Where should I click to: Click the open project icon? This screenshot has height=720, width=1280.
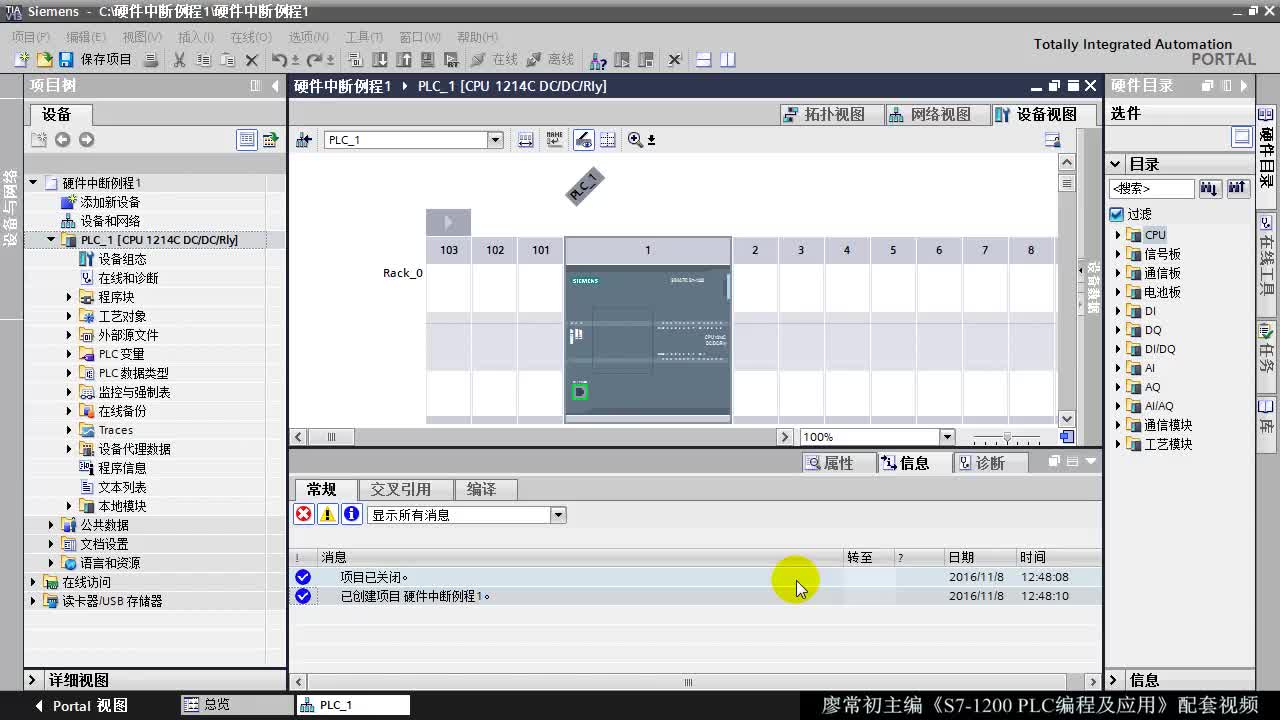[44, 60]
